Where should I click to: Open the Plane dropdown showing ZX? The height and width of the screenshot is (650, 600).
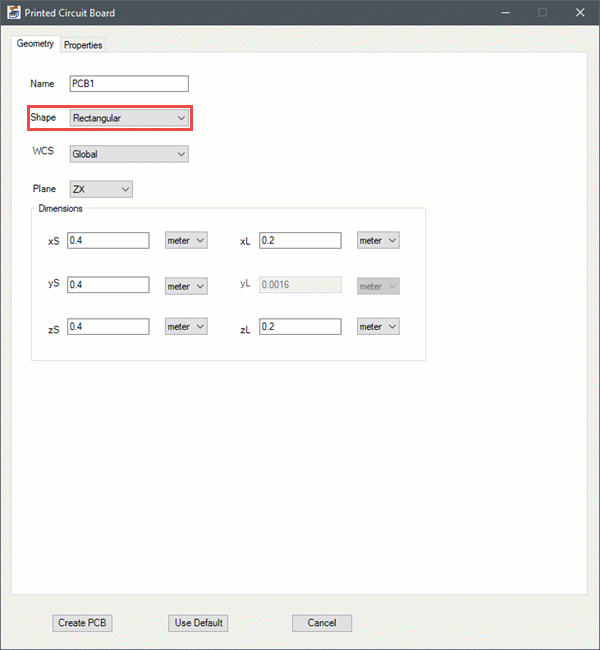[101, 189]
